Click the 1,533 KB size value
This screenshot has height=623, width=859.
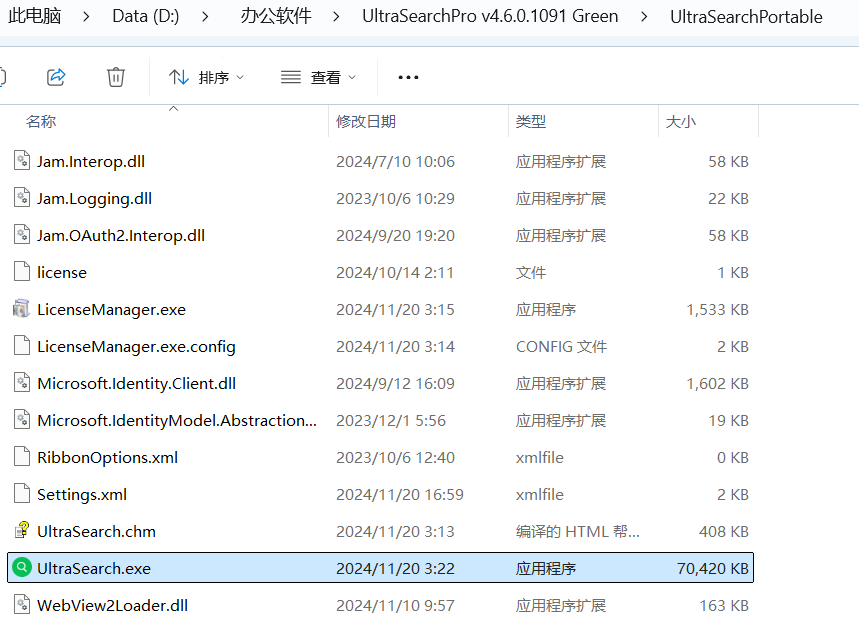[718, 310]
